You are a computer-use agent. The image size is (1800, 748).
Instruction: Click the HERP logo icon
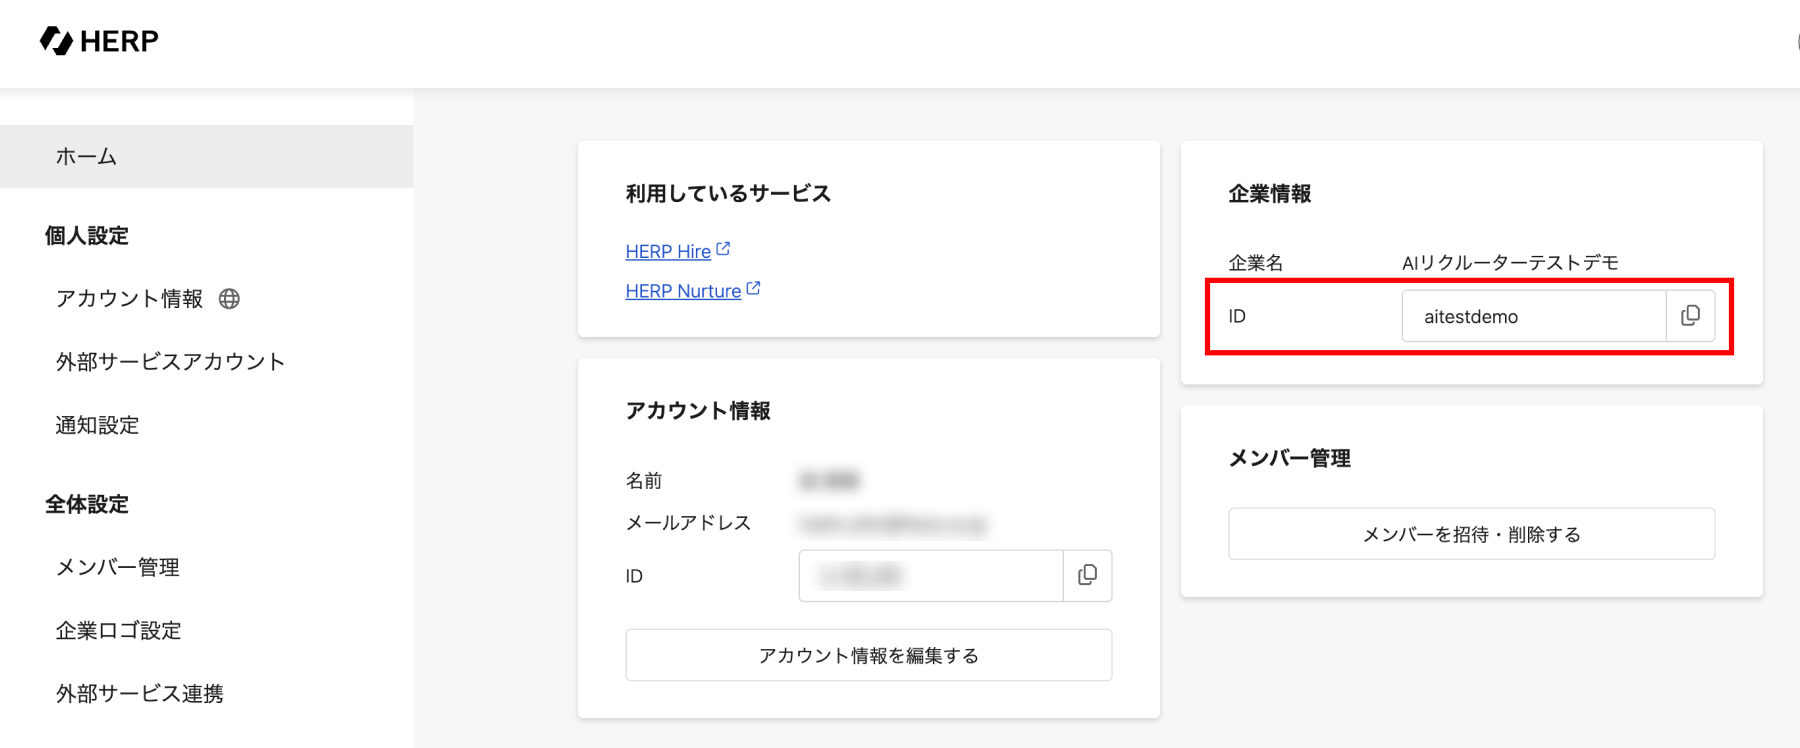(56, 41)
